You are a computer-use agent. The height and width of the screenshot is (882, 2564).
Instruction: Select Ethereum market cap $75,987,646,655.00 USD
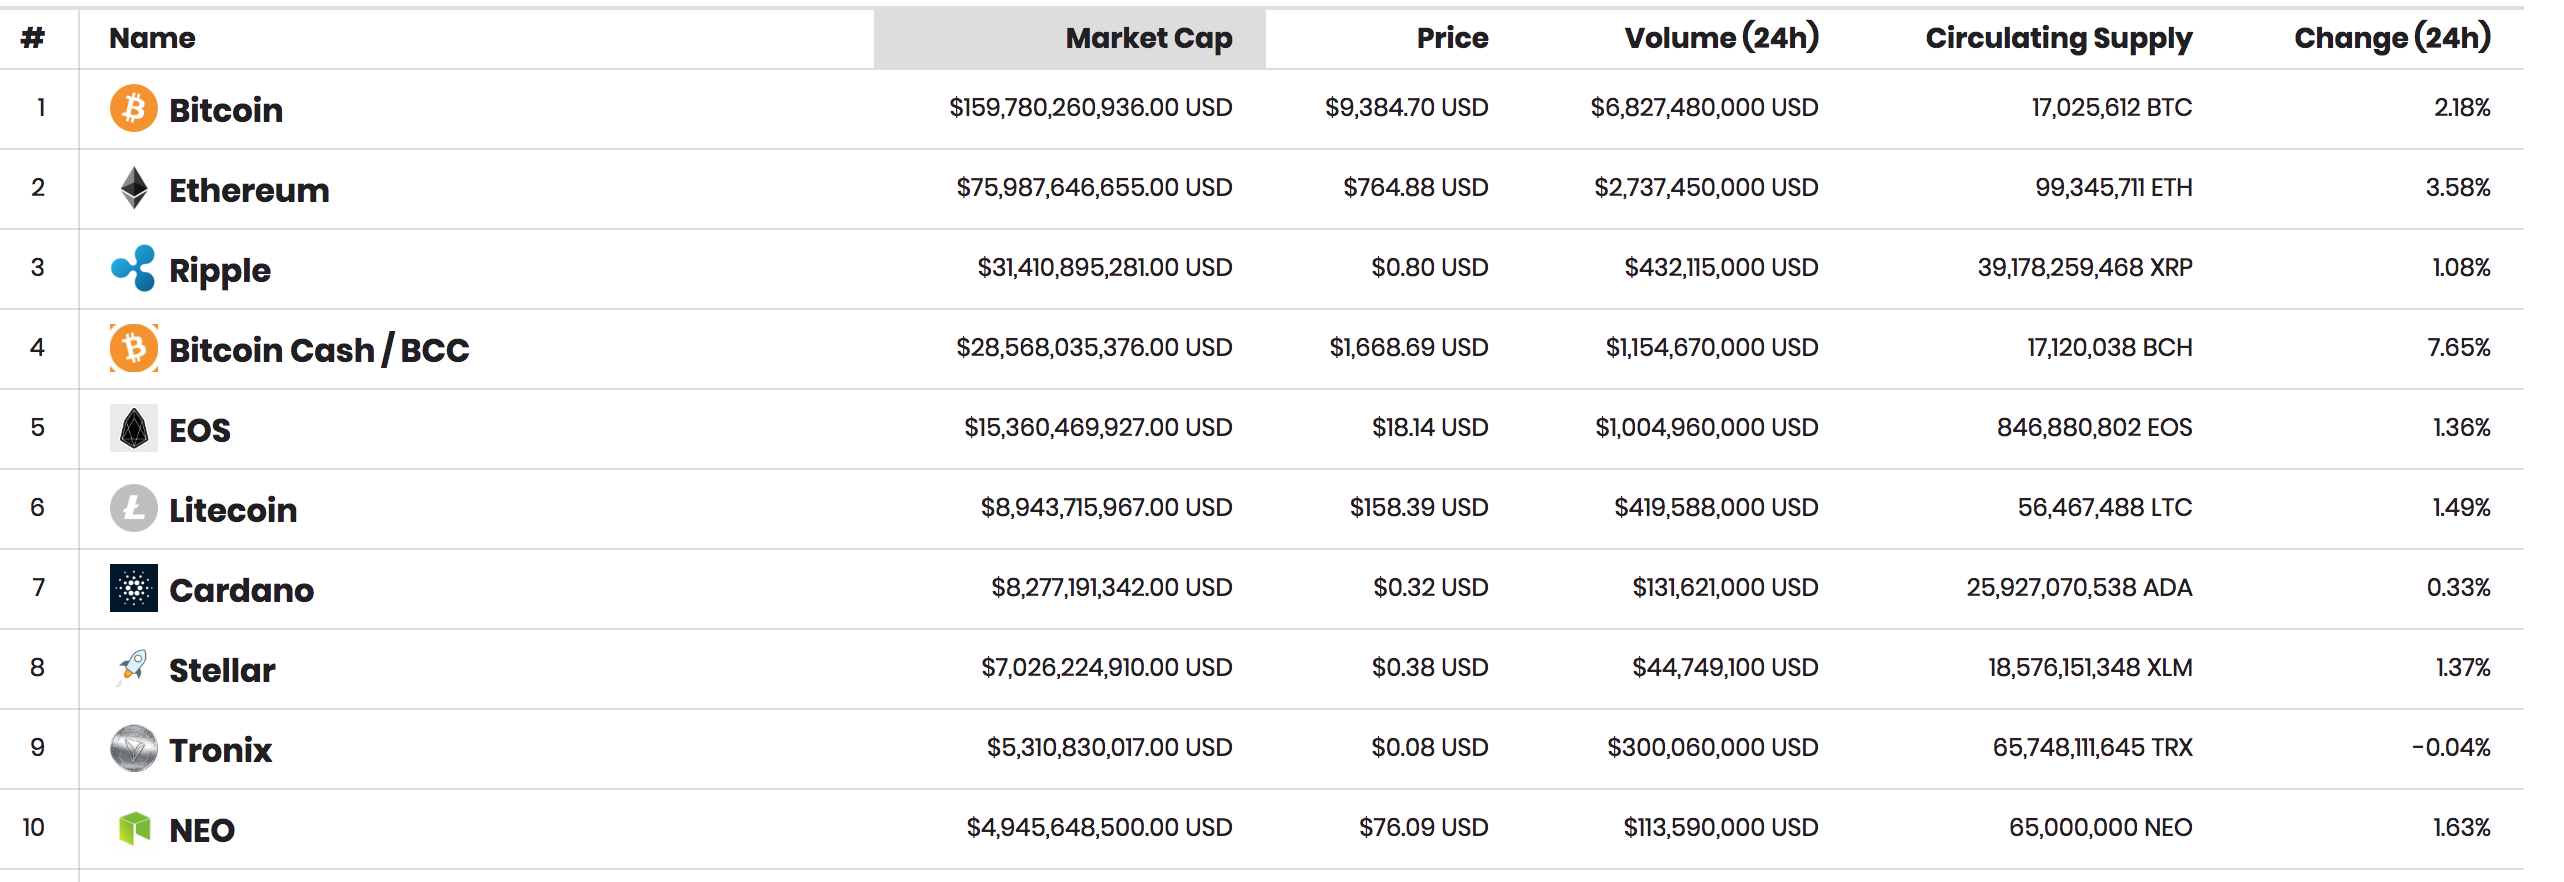(1094, 187)
